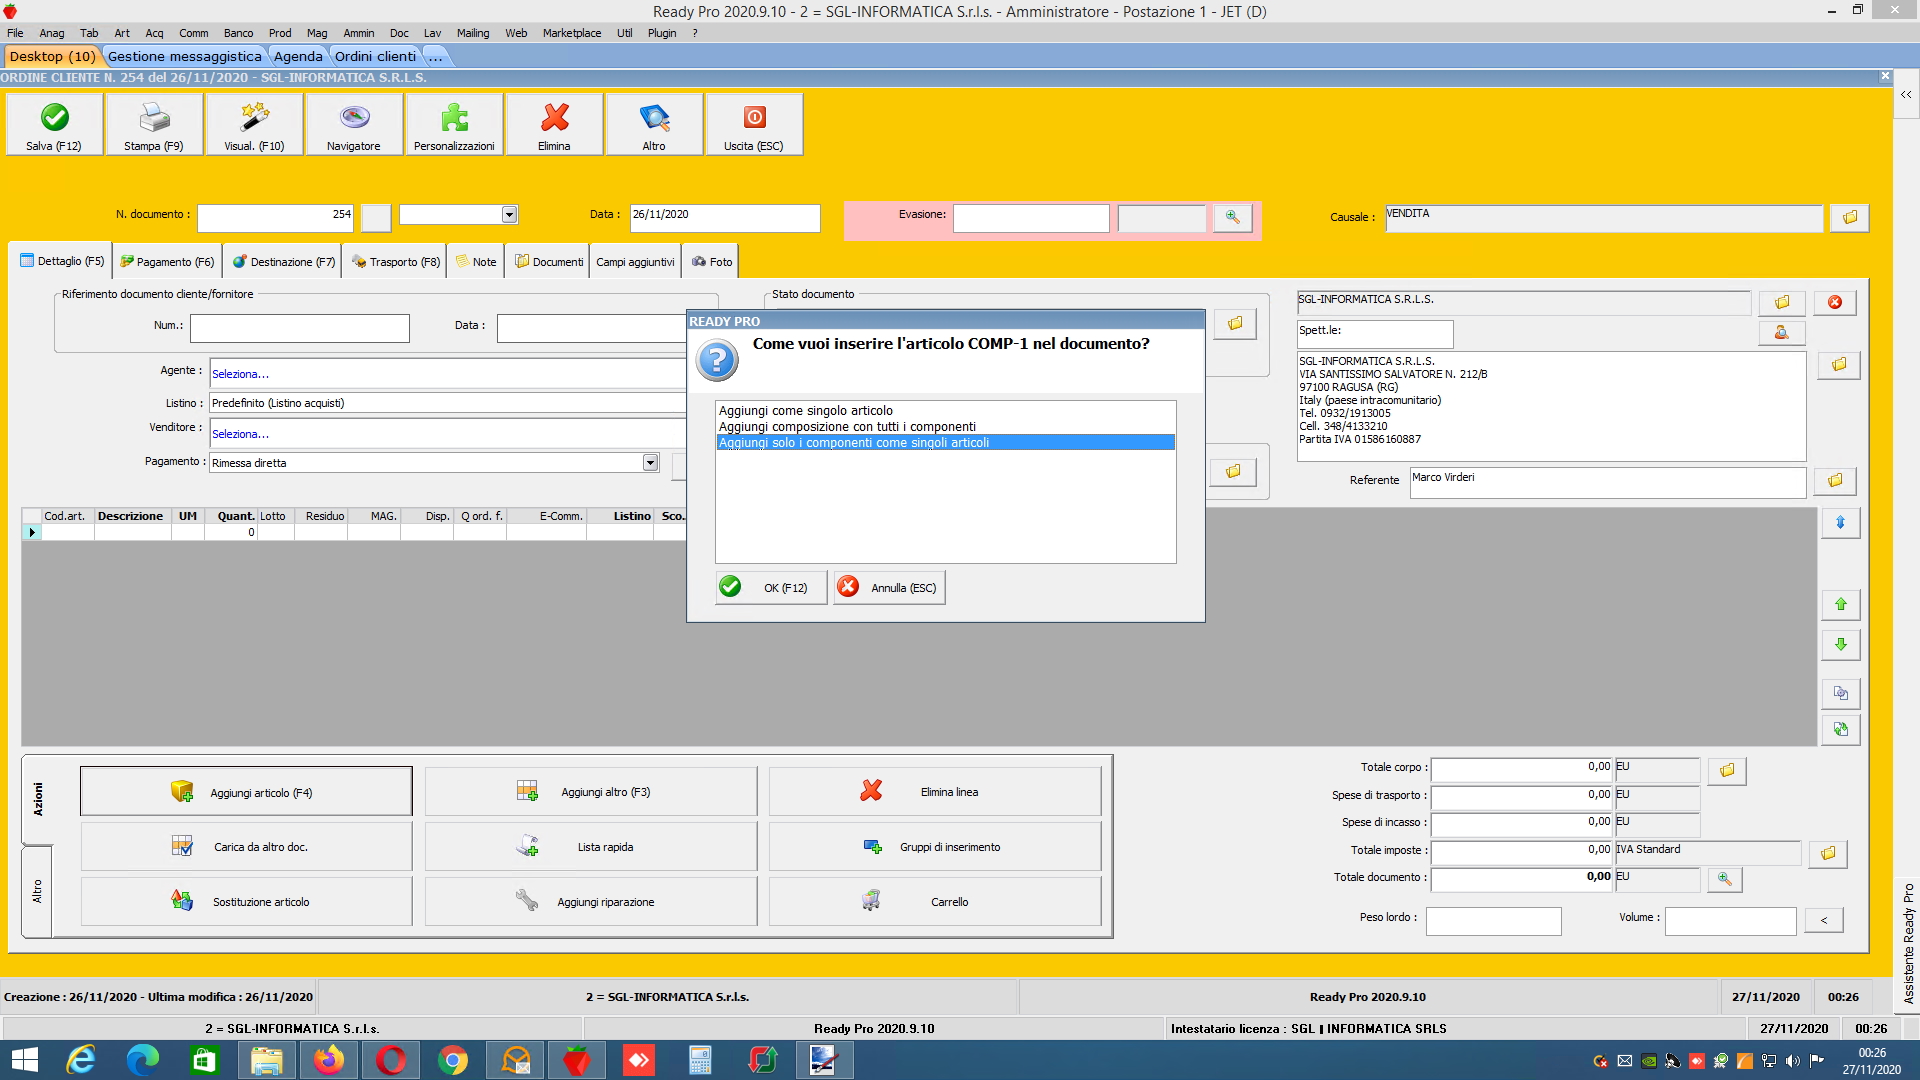Open Campi aggiuntivi tab

[635, 261]
